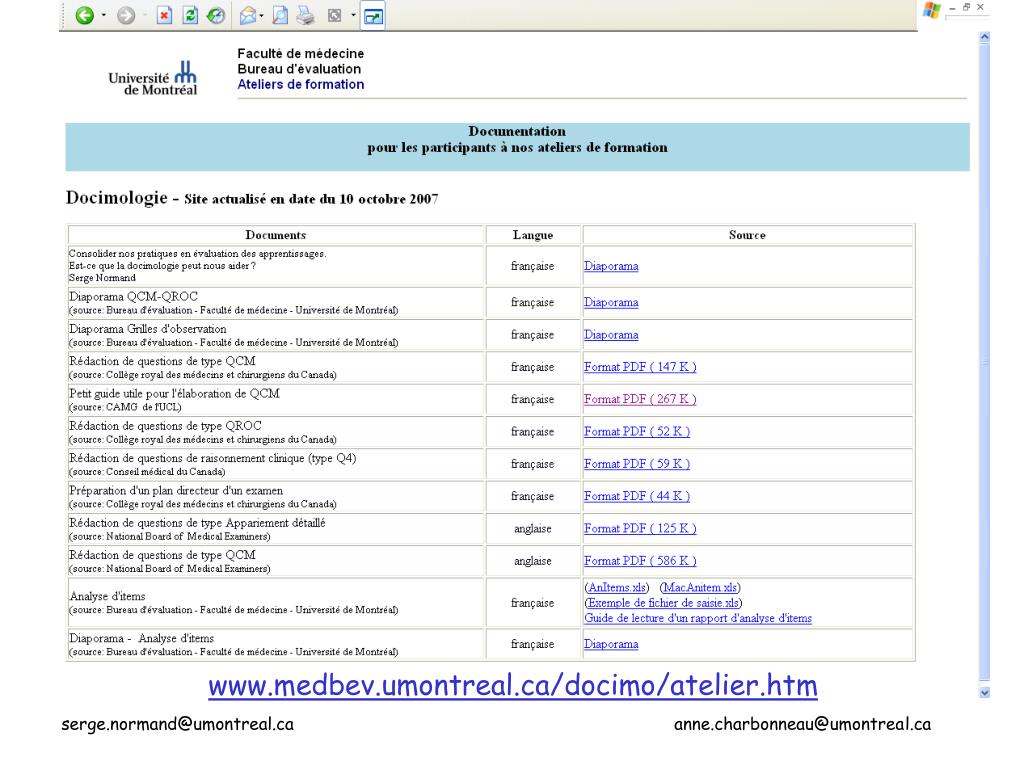Click 'Rédaction de questions de raisonnement clinique' text
The height and width of the screenshot is (768, 1024).
pos(213,458)
